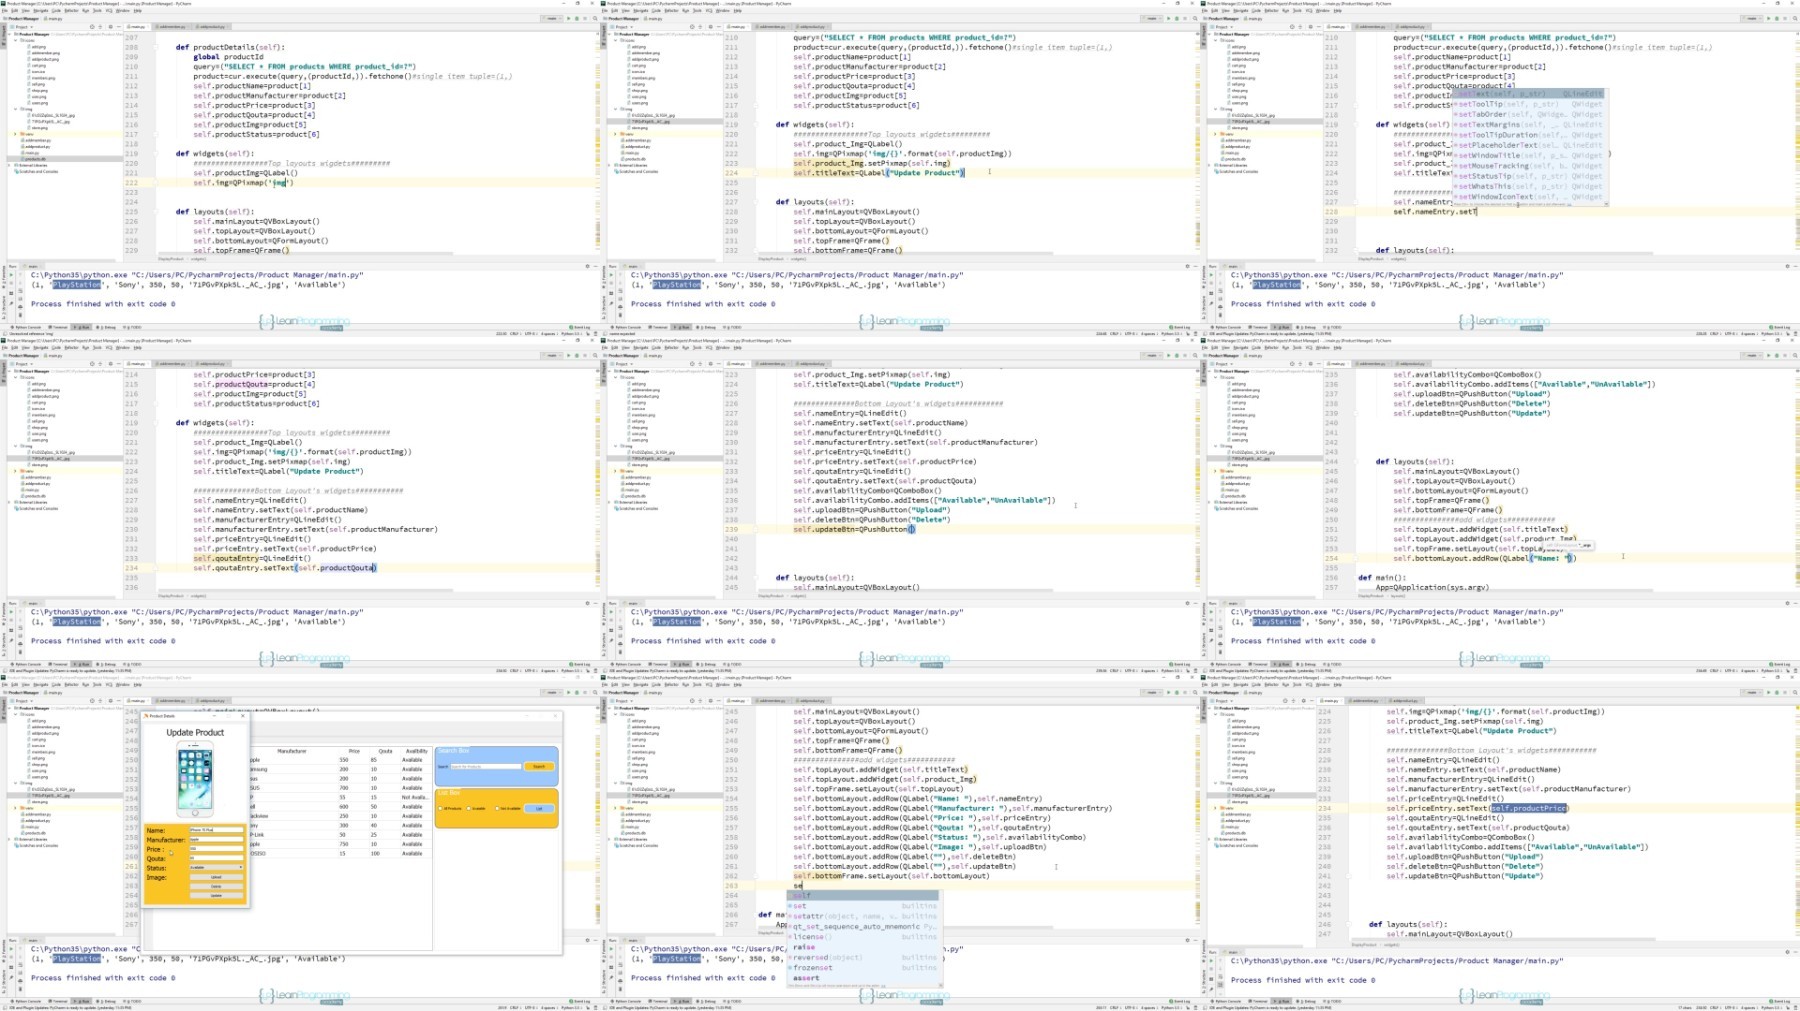The height and width of the screenshot is (1011, 1800).
Task: Click the search text input in Search Box
Action: (486, 766)
